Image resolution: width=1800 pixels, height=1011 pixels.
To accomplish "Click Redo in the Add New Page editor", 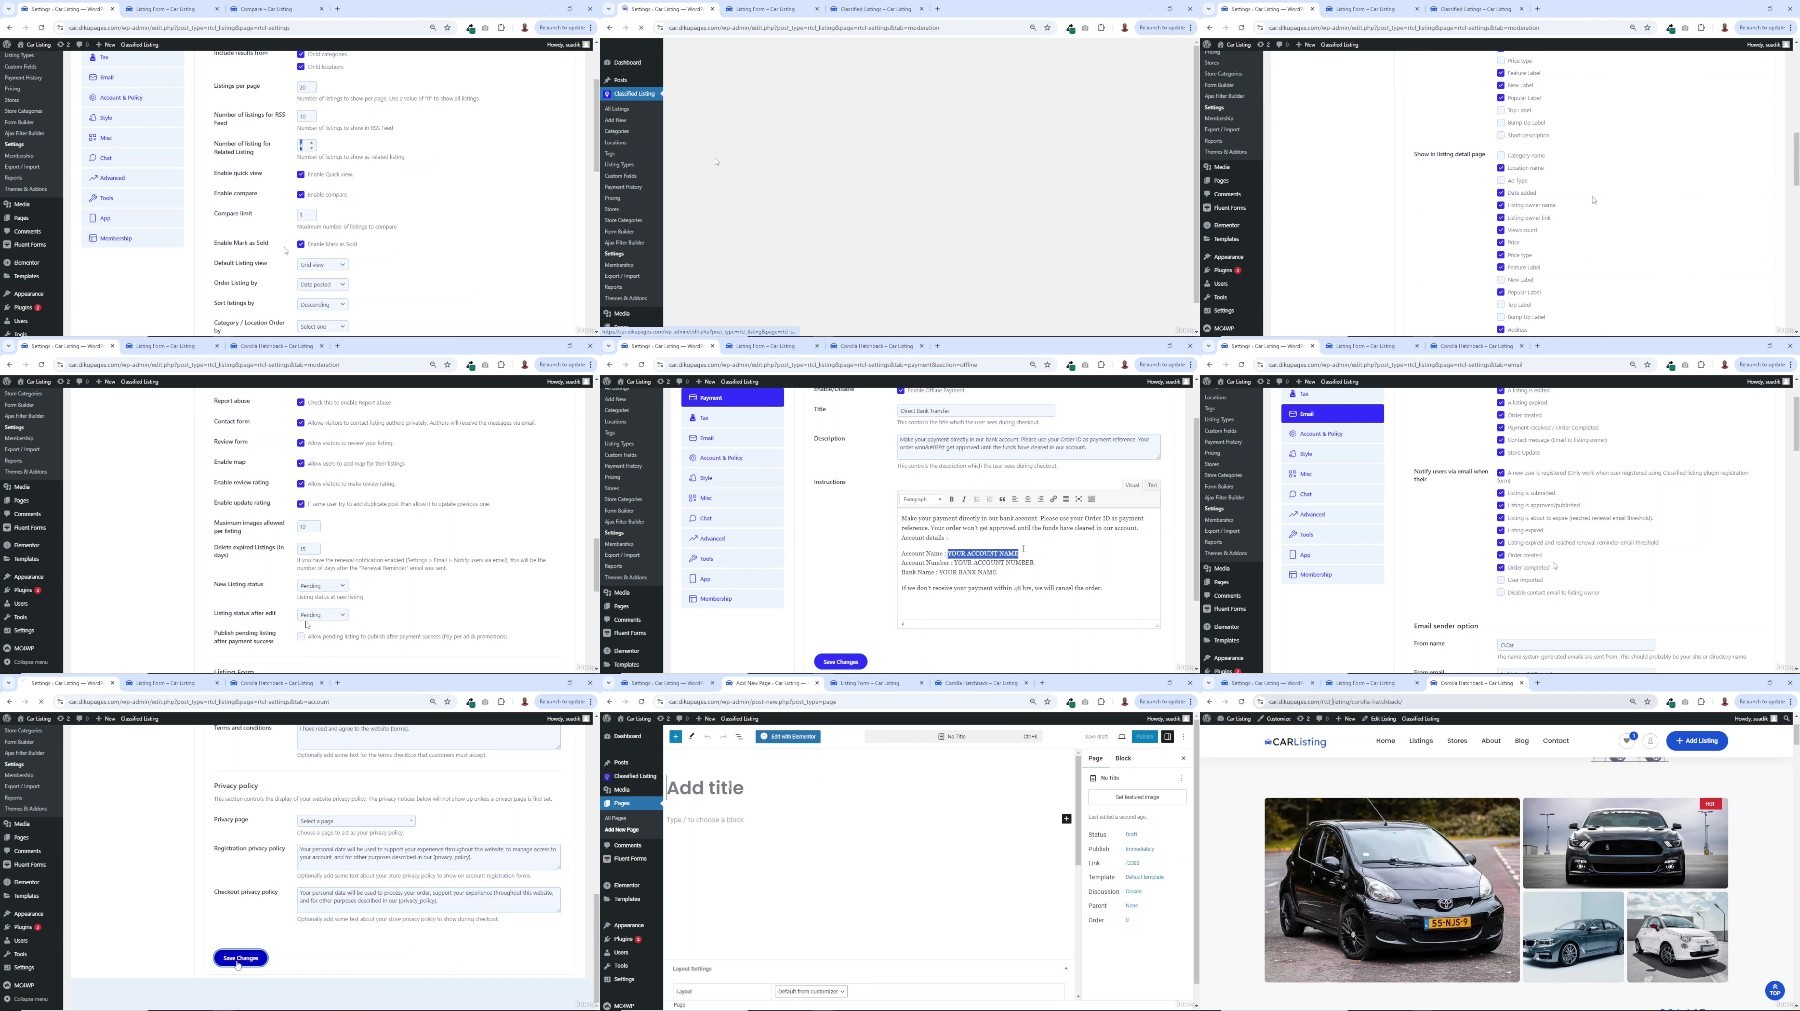I will pyautogui.click(x=723, y=736).
